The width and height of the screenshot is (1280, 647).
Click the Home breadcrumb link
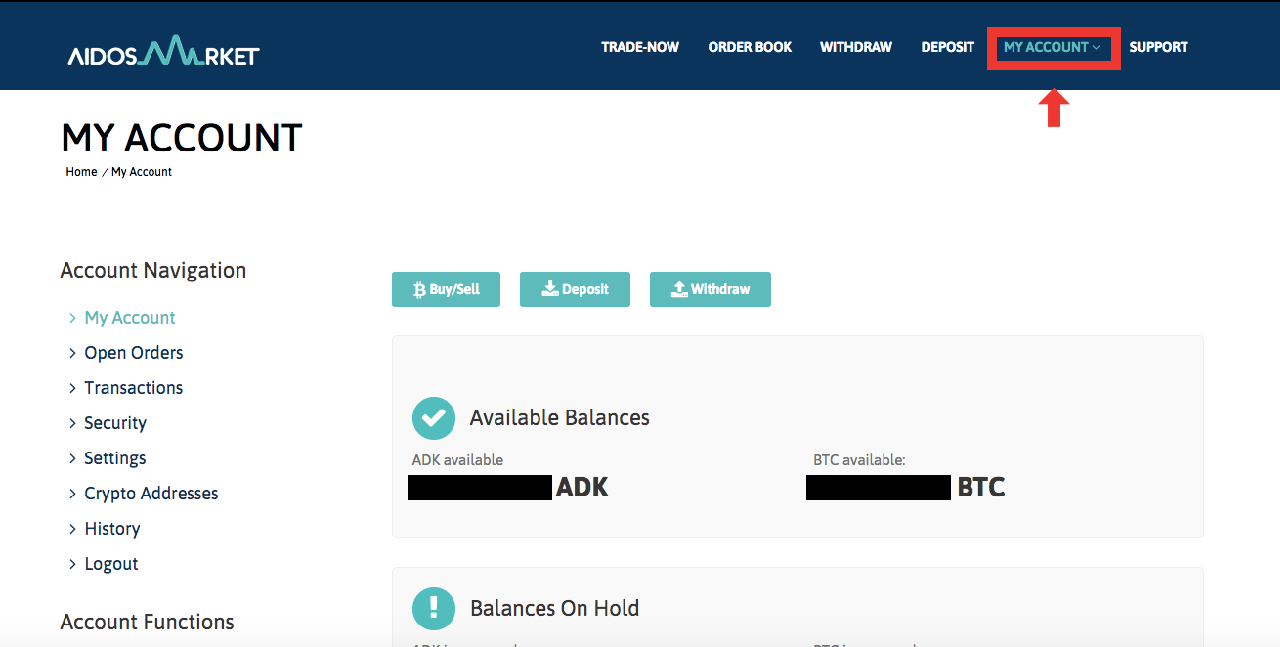coord(81,172)
